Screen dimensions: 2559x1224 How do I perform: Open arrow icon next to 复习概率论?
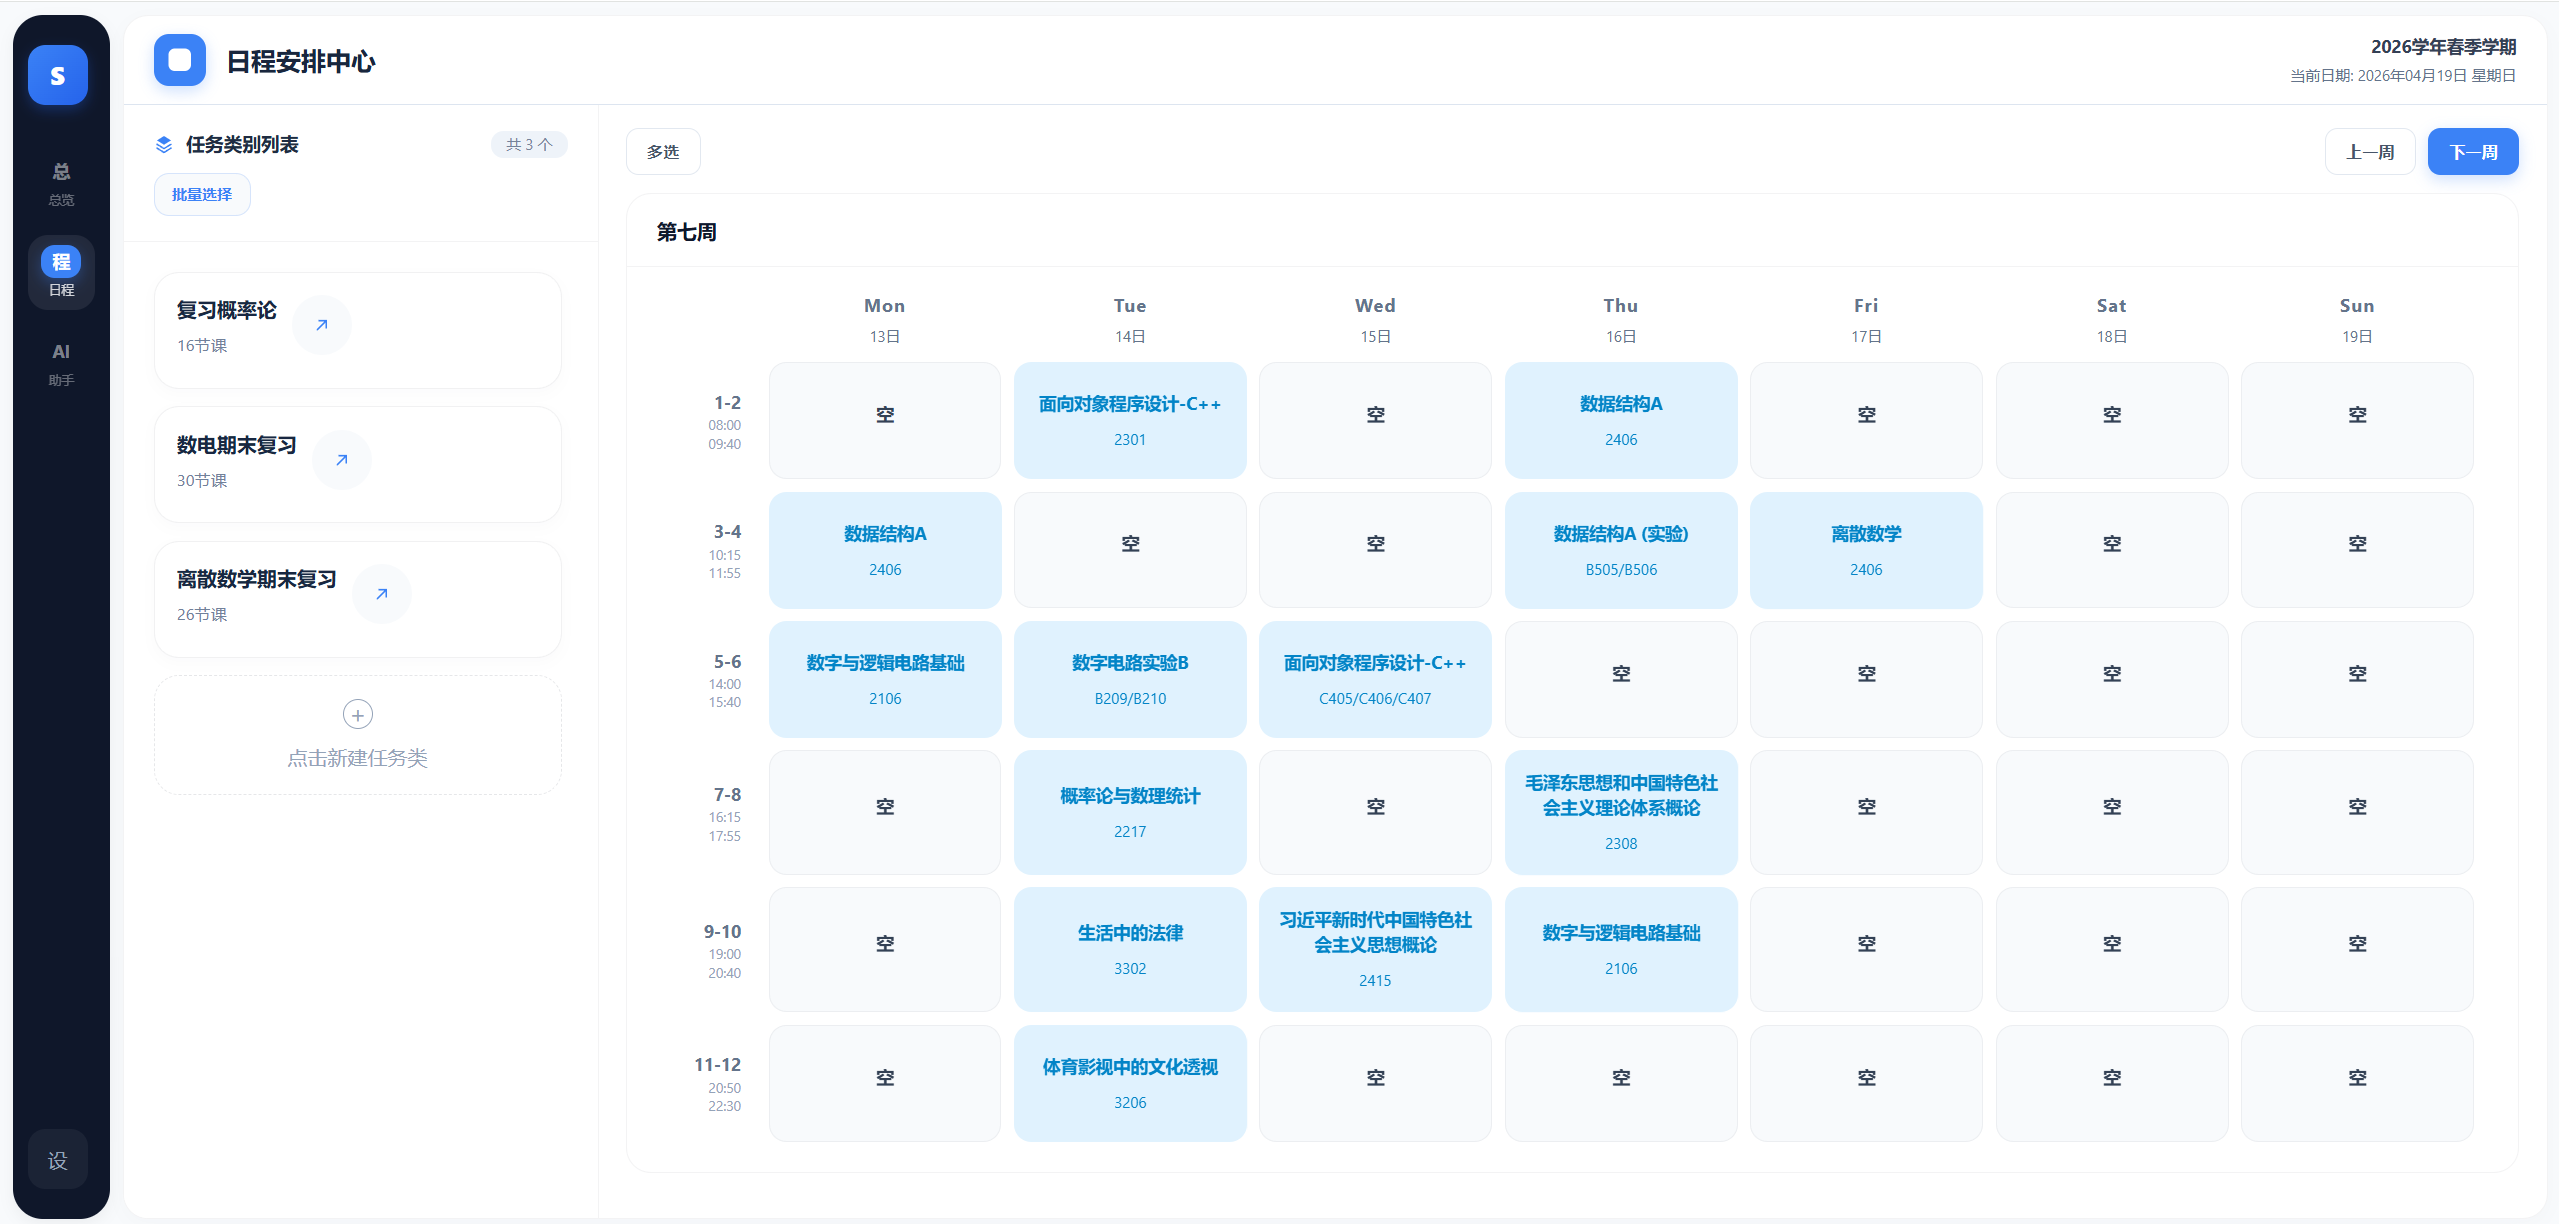tap(322, 325)
